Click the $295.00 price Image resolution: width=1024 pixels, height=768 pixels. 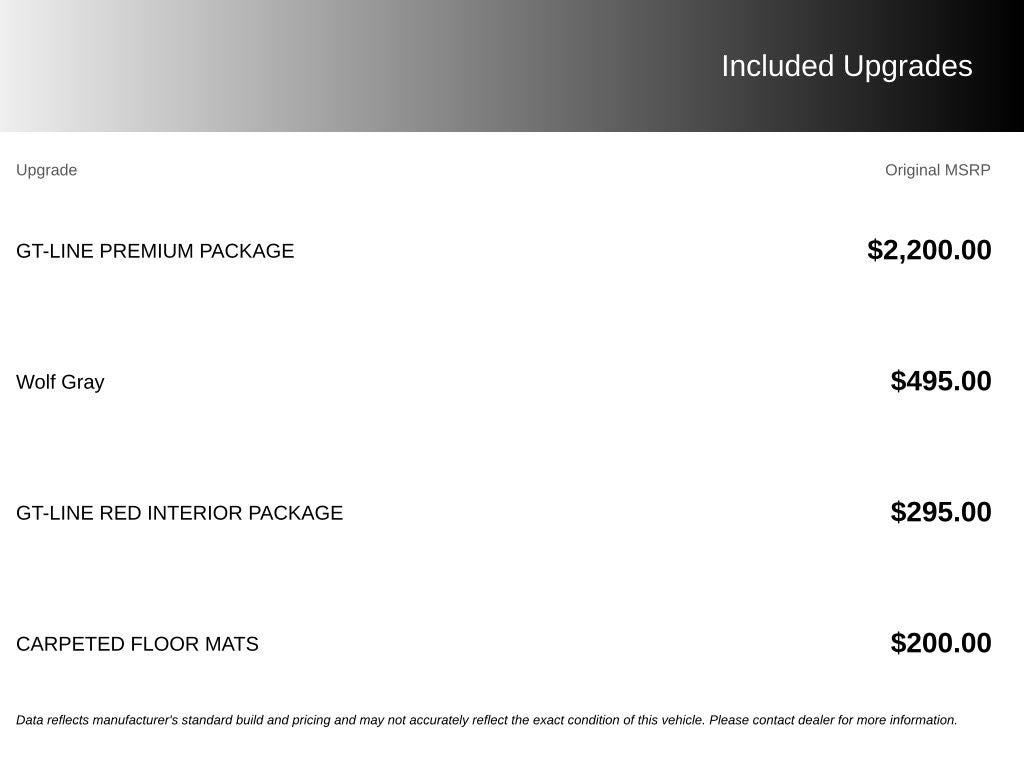pyautogui.click(x=941, y=512)
